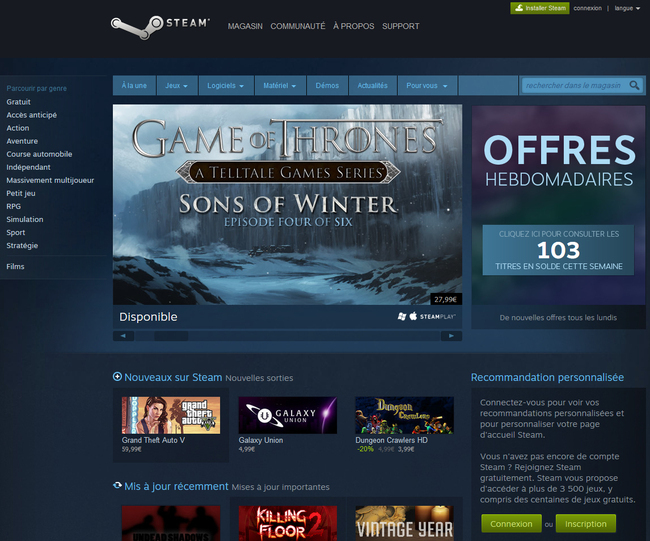Click the carousel right arrow
The width and height of the screenshot is (650, 541).
coord(451,336)
